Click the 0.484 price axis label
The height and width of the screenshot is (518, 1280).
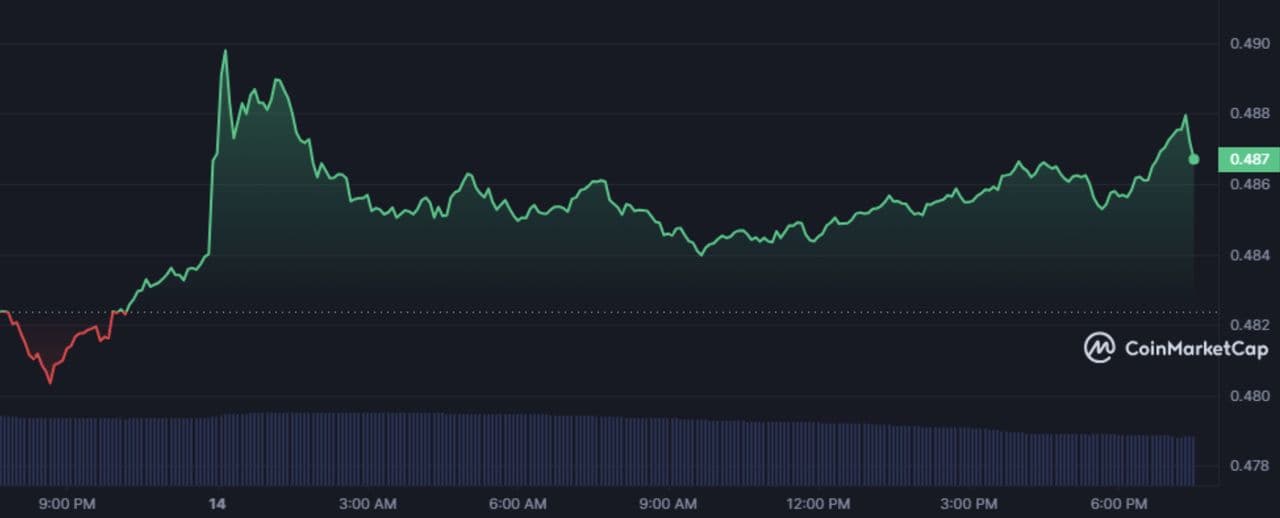tap(1248, 255)
